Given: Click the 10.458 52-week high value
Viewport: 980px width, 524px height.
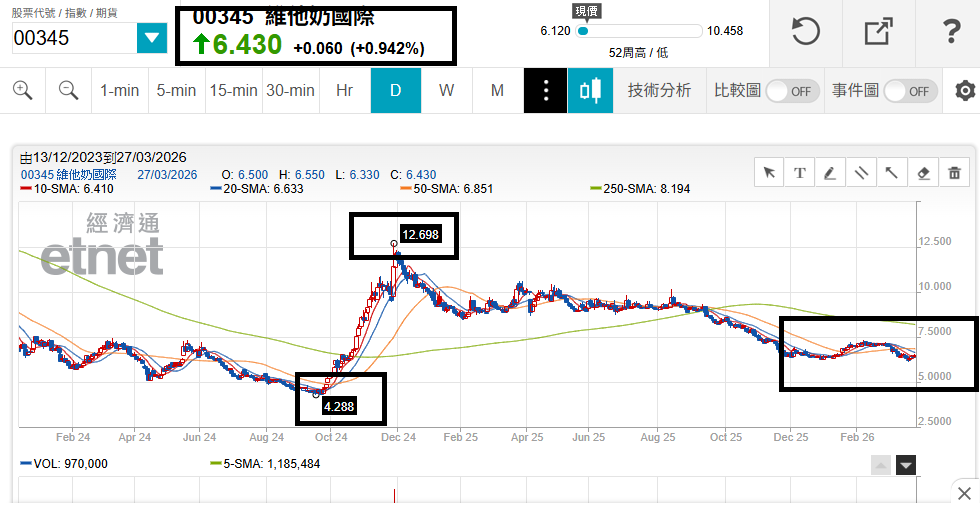Looking at the screenshot, I should click(725, 31).
